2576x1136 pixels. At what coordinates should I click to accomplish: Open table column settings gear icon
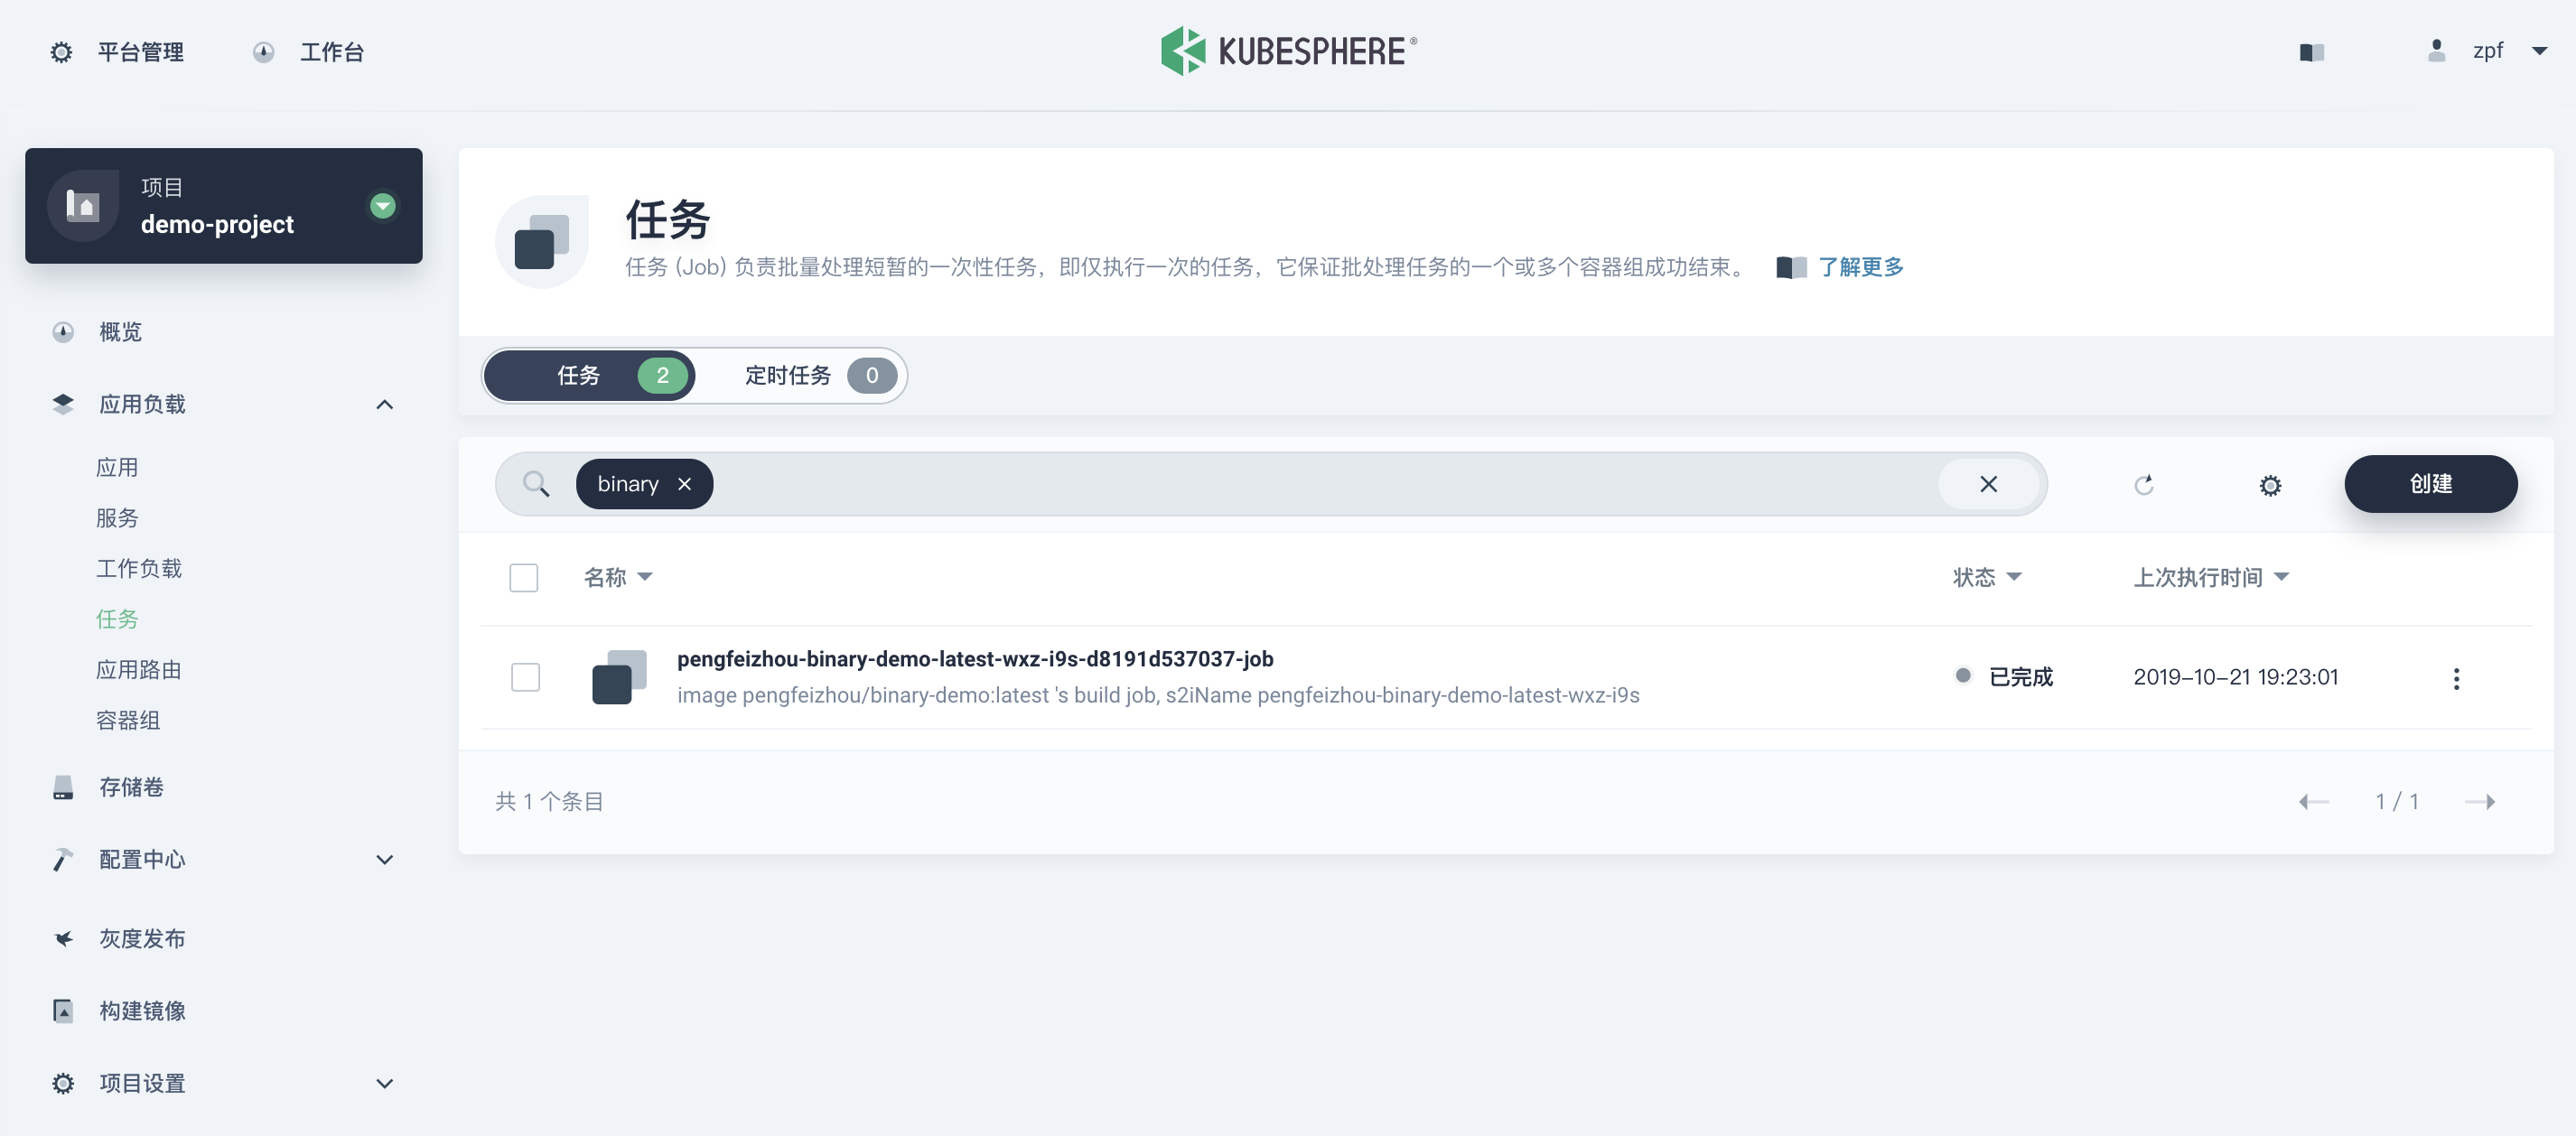[2270, 485]
